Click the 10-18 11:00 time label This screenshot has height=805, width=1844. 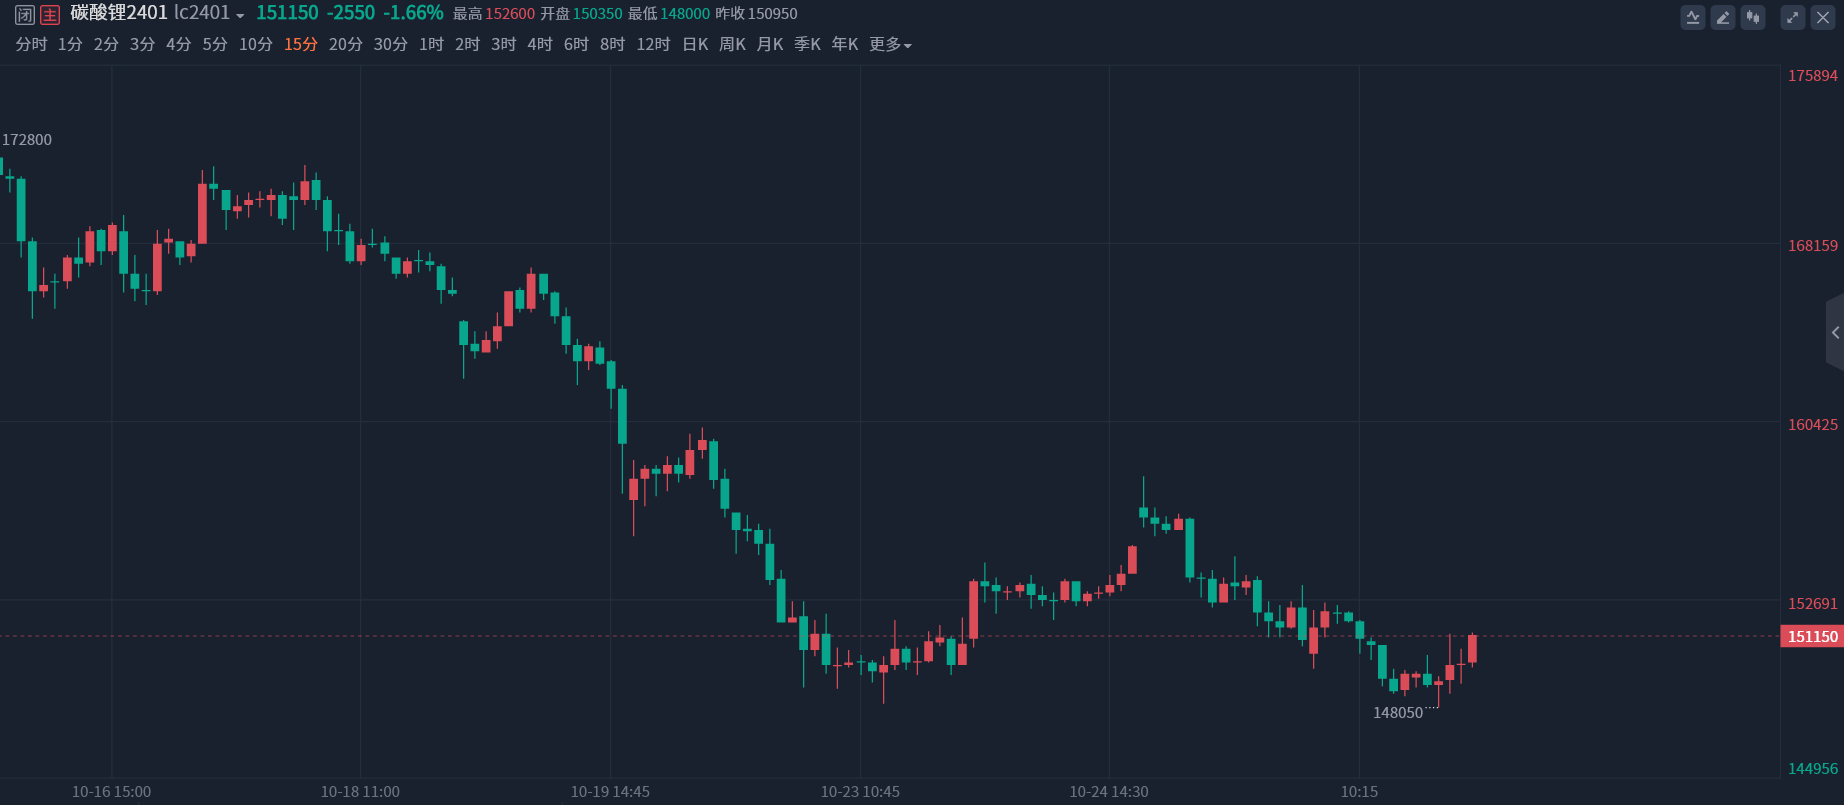(360, 792)
